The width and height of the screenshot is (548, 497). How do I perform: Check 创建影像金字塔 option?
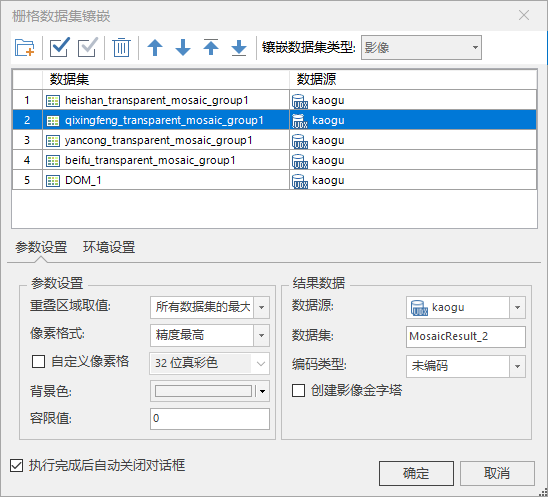(x=298, y=390)
